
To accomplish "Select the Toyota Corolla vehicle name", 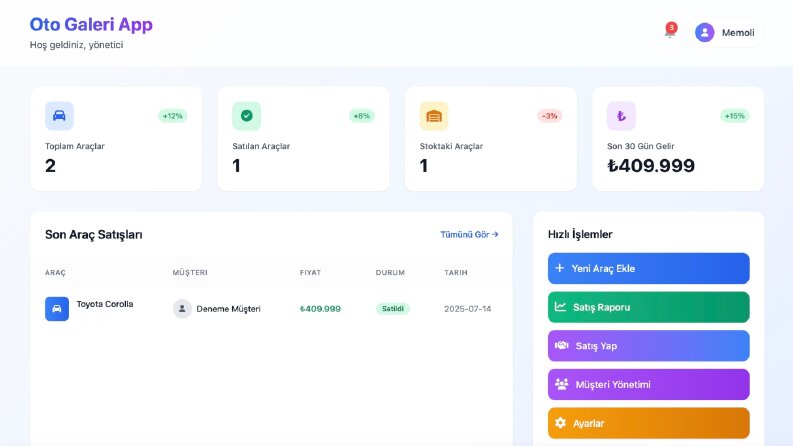I will pos(105,304).
